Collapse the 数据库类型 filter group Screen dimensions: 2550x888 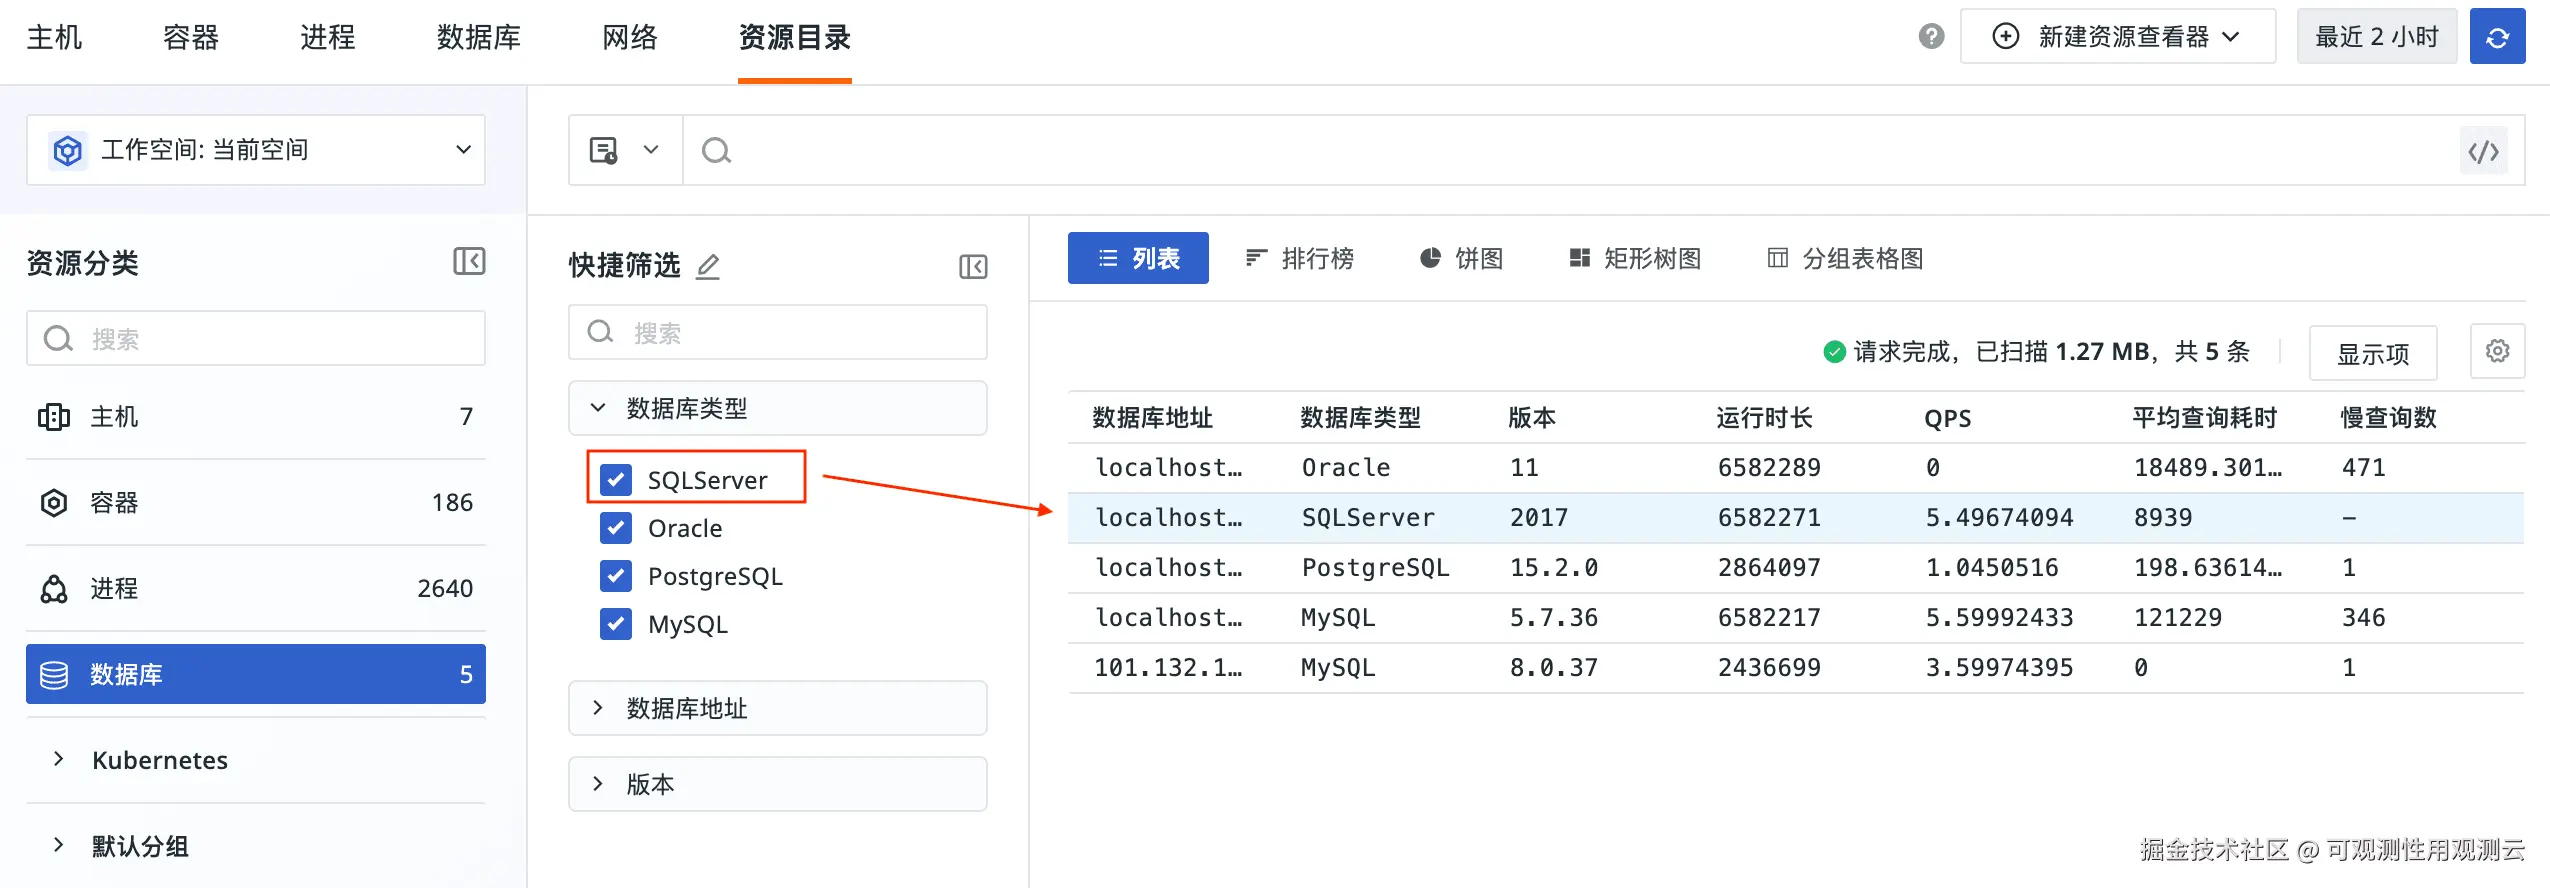coord(777,408)
